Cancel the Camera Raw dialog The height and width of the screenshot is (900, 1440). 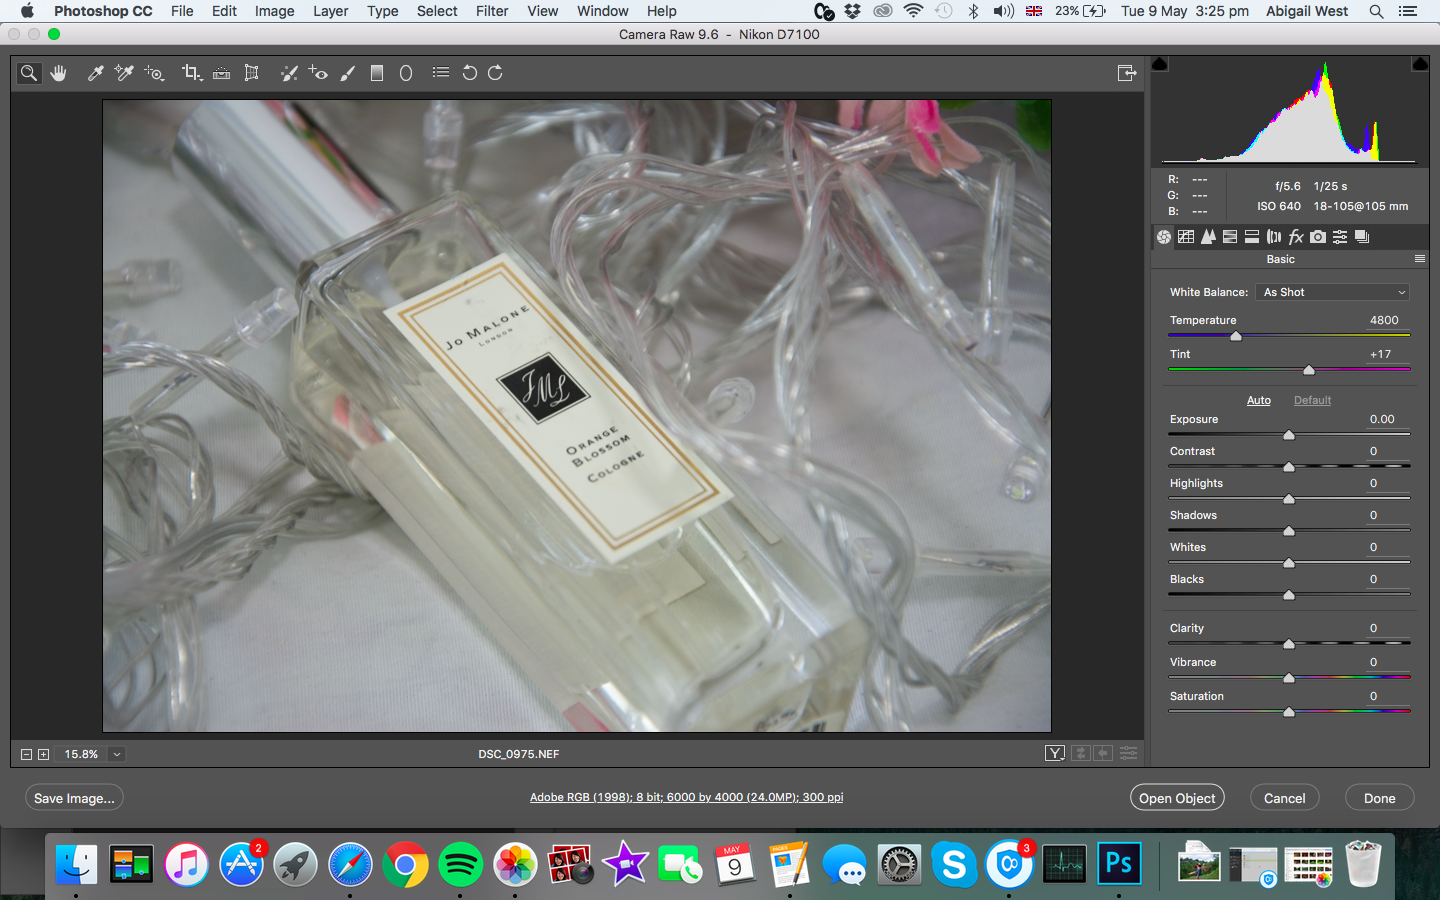(1285, 798)
